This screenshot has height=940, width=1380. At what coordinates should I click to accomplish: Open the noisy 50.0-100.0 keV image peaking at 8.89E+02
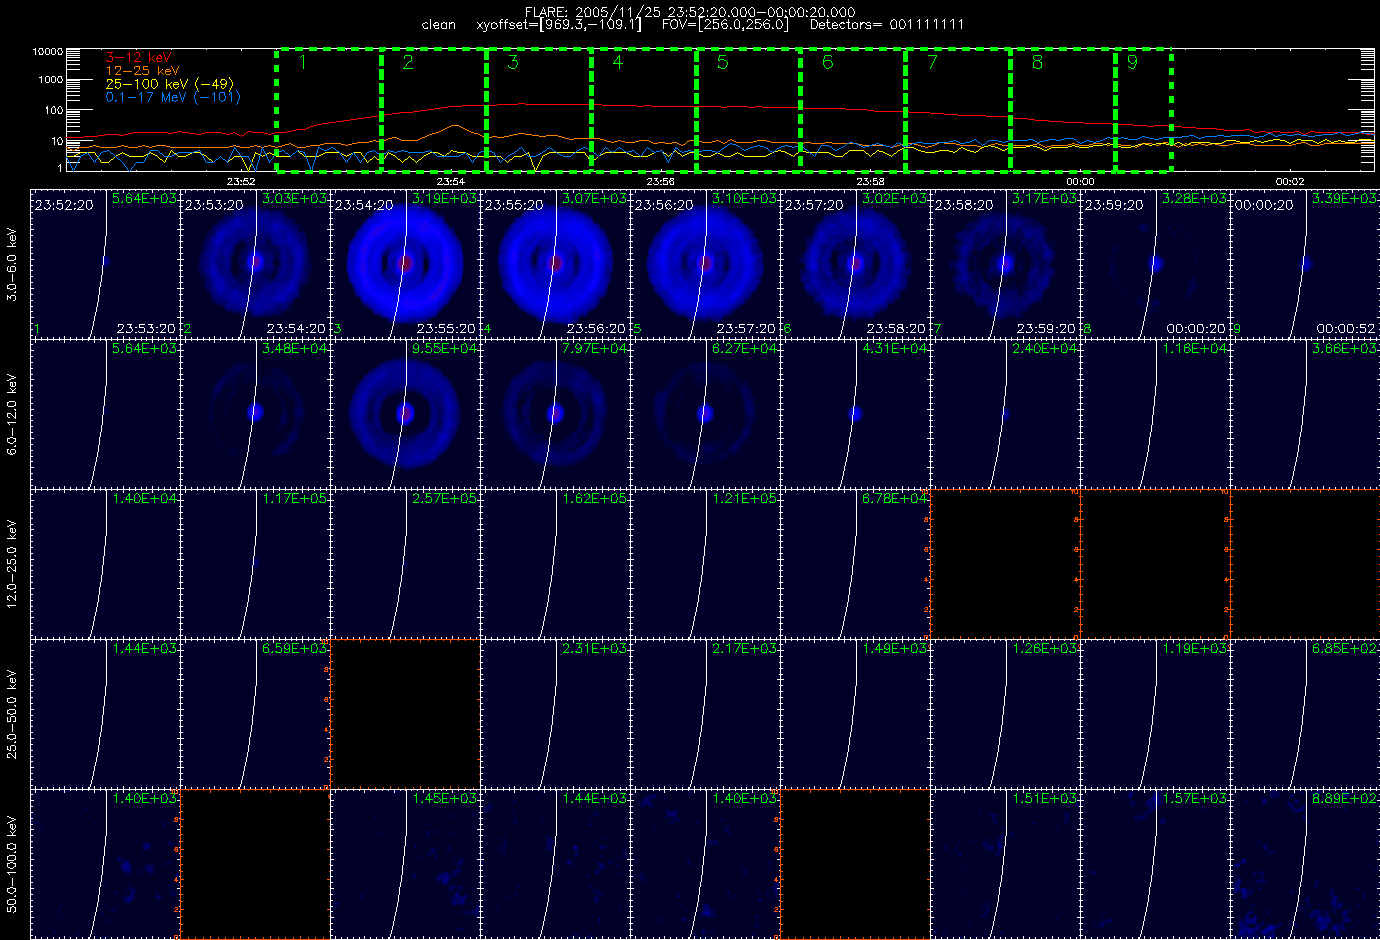coord(1305,863)
